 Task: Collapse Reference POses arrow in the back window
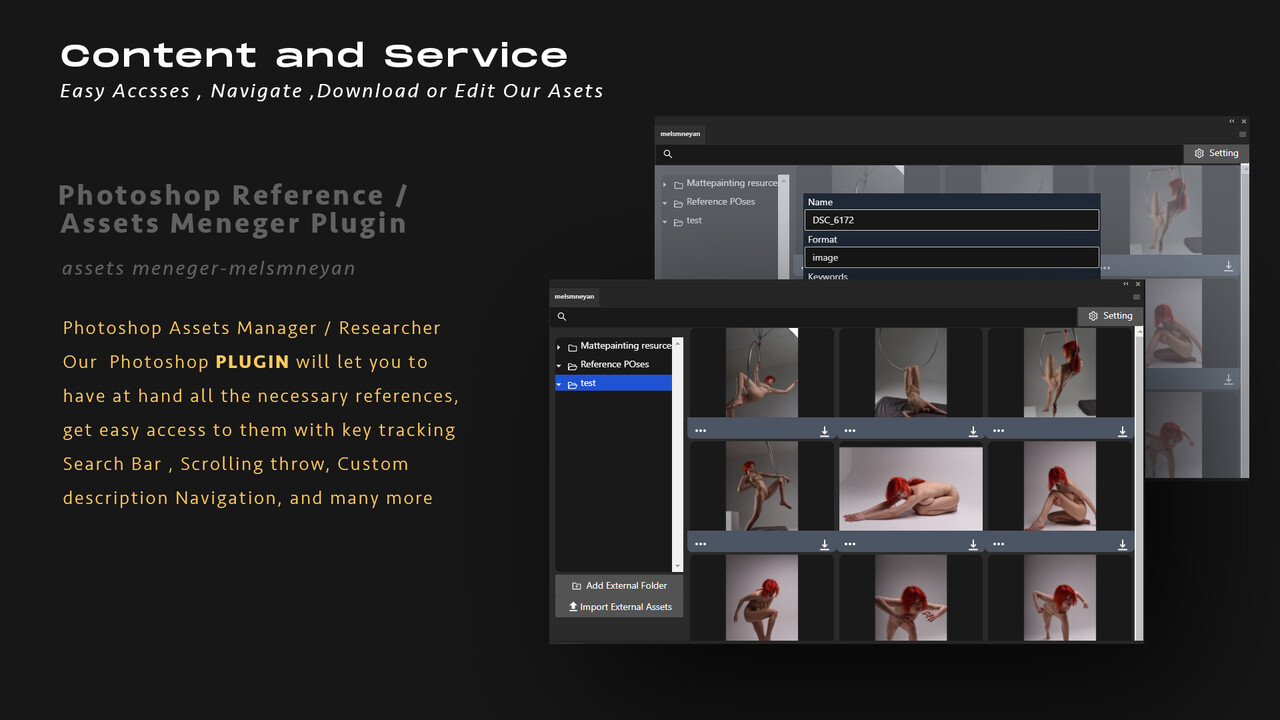[x=665, y=202]
